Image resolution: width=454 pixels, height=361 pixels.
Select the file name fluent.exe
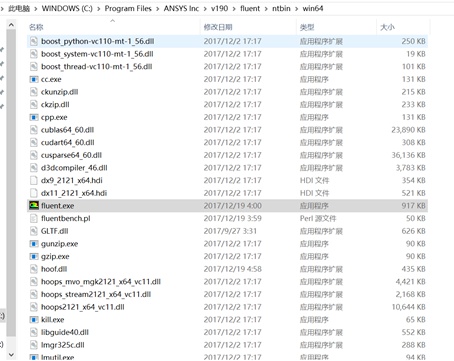pos(57,206)
